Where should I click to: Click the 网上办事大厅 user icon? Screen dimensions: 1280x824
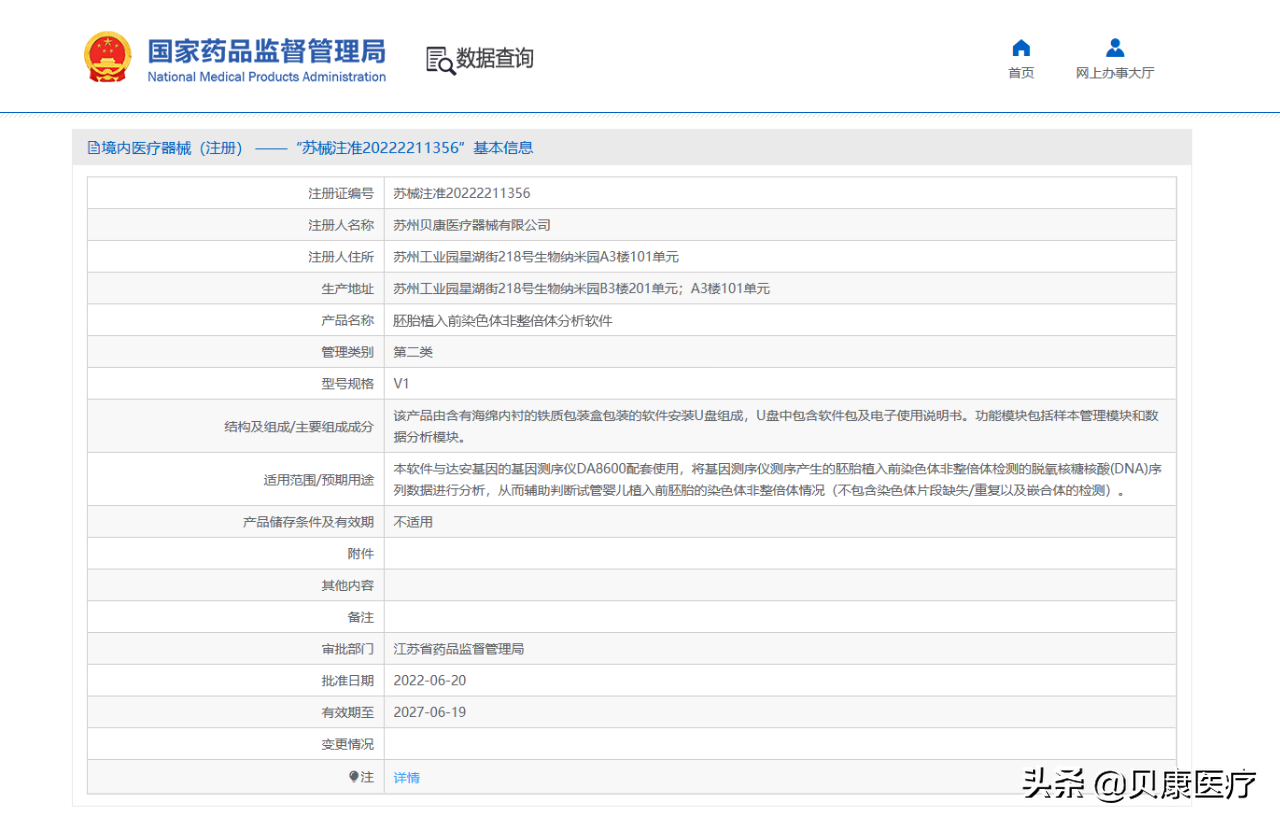[1115, 48]
